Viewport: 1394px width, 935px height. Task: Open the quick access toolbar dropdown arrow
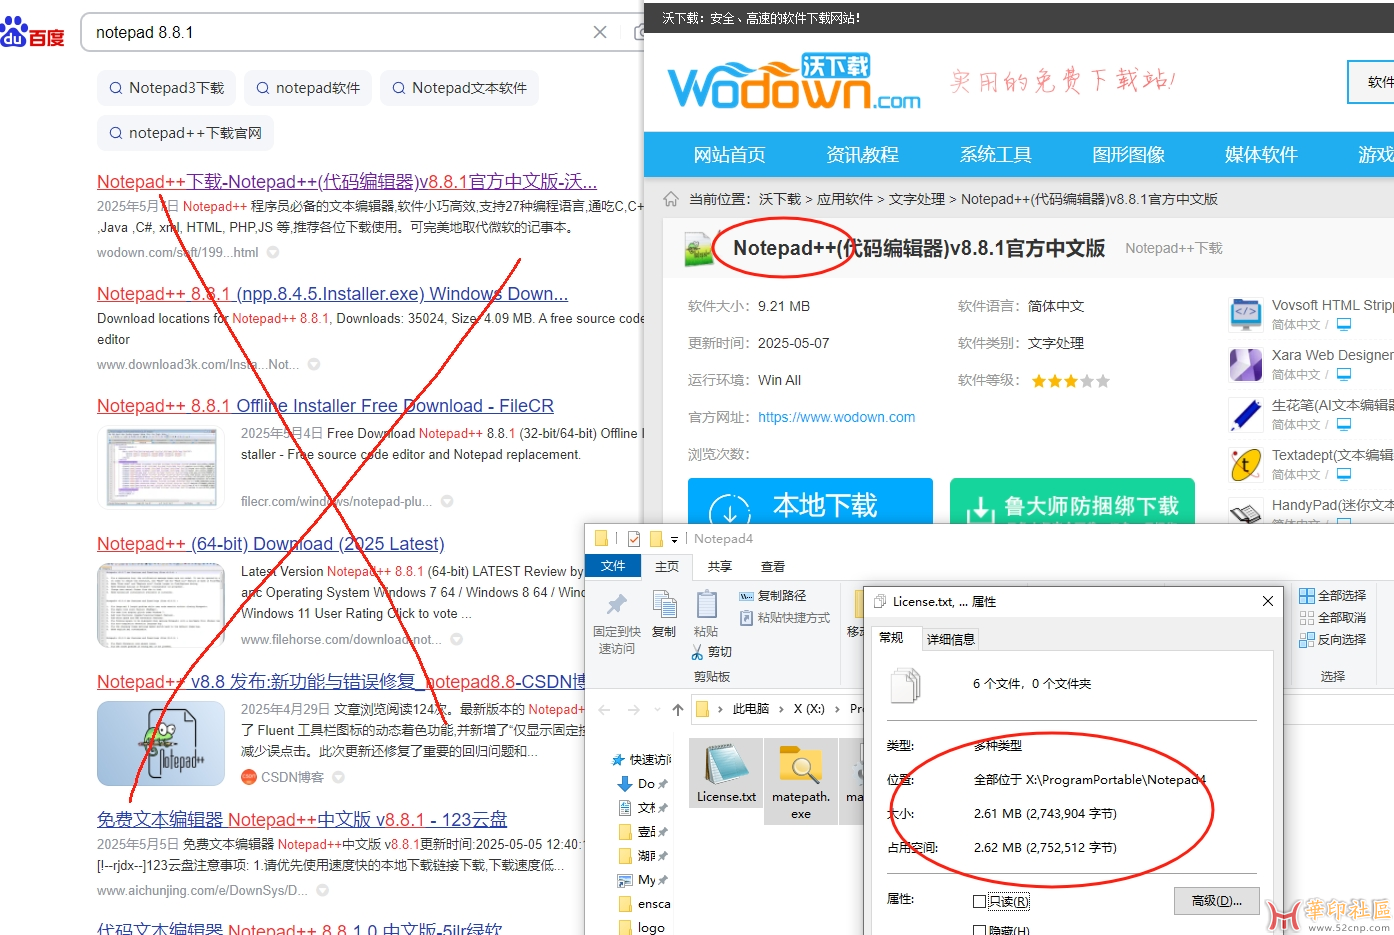[x=674, y=539]
